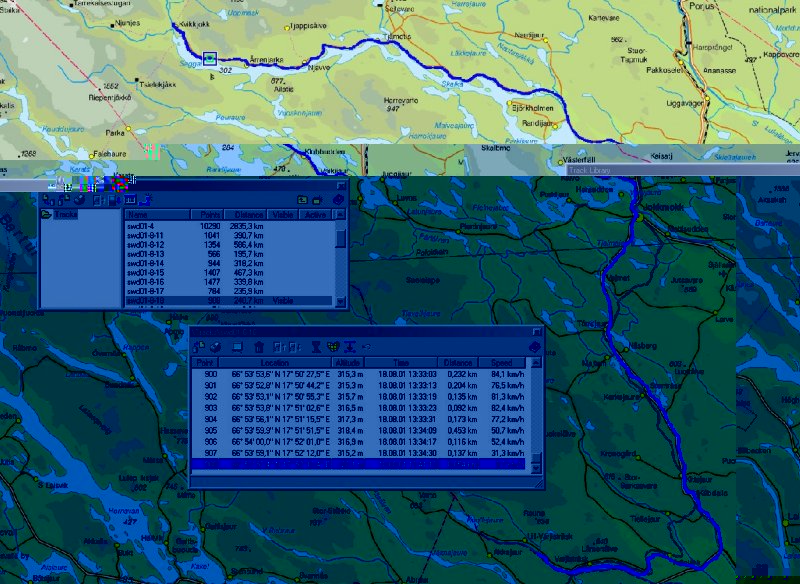Click the folder-up icon in Track Library toolbar
Viewport: 800px width, 584px height.
coord(303,200)
